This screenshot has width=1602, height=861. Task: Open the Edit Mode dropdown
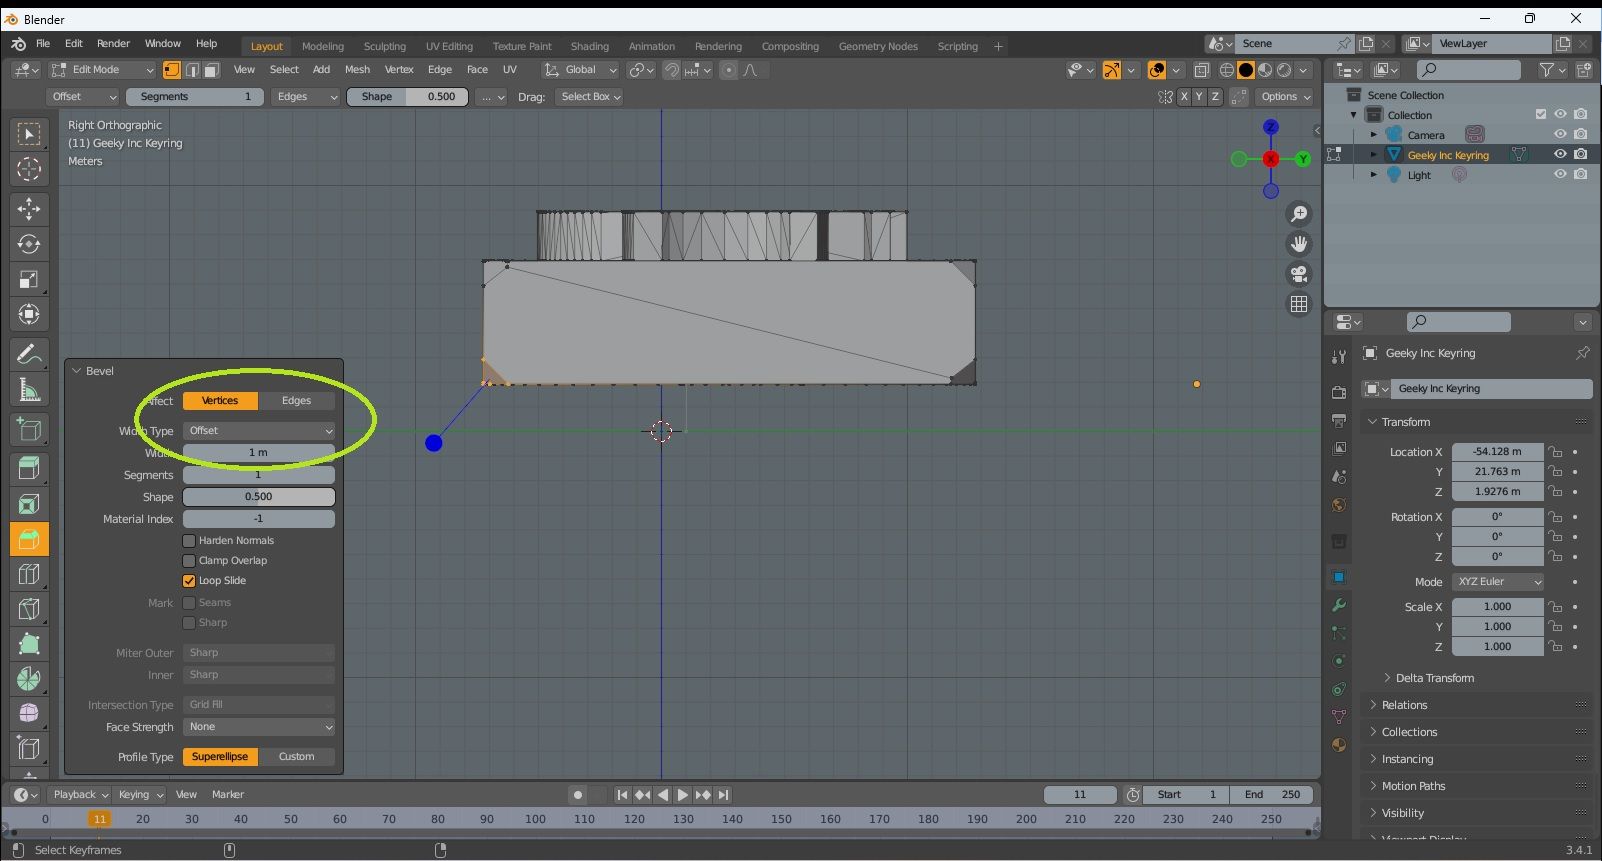point(102,70)
